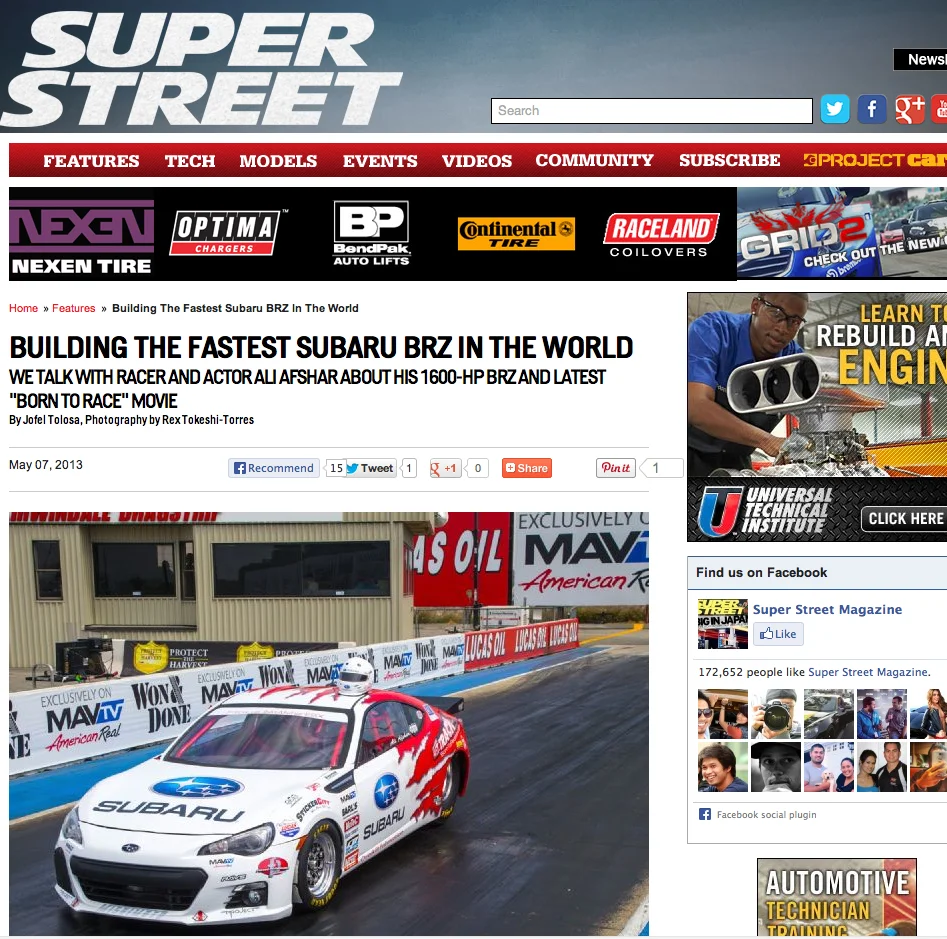Click the black-and-white Facebook fan photo
947x939 pixels.
775,766
